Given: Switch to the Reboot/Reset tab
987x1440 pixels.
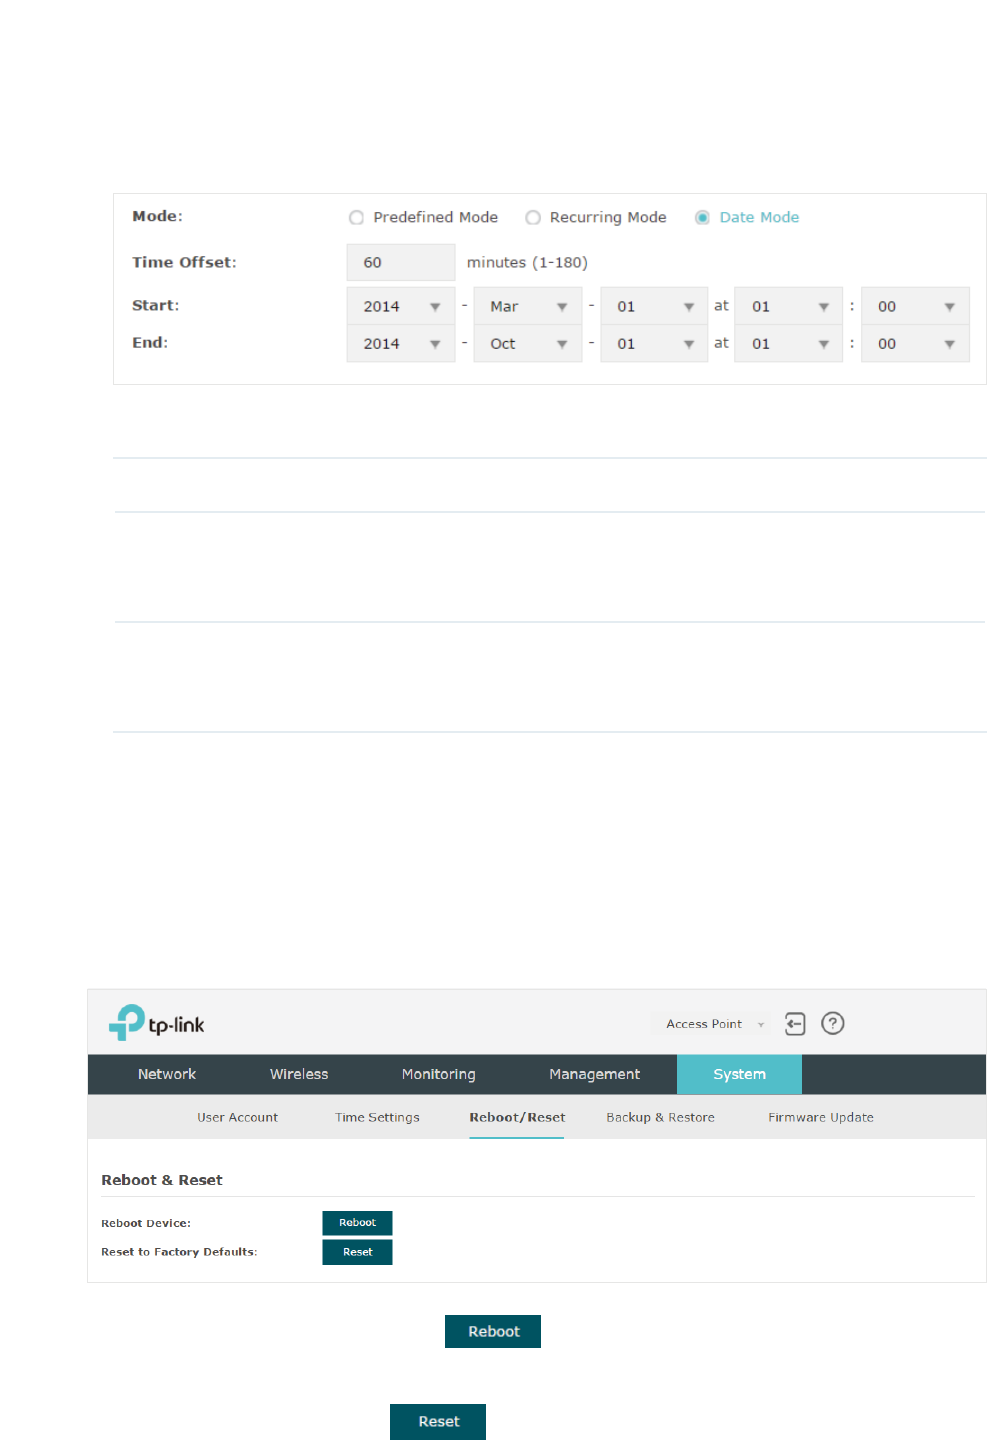Looking at the screenshot, I should coord(517,1117).
